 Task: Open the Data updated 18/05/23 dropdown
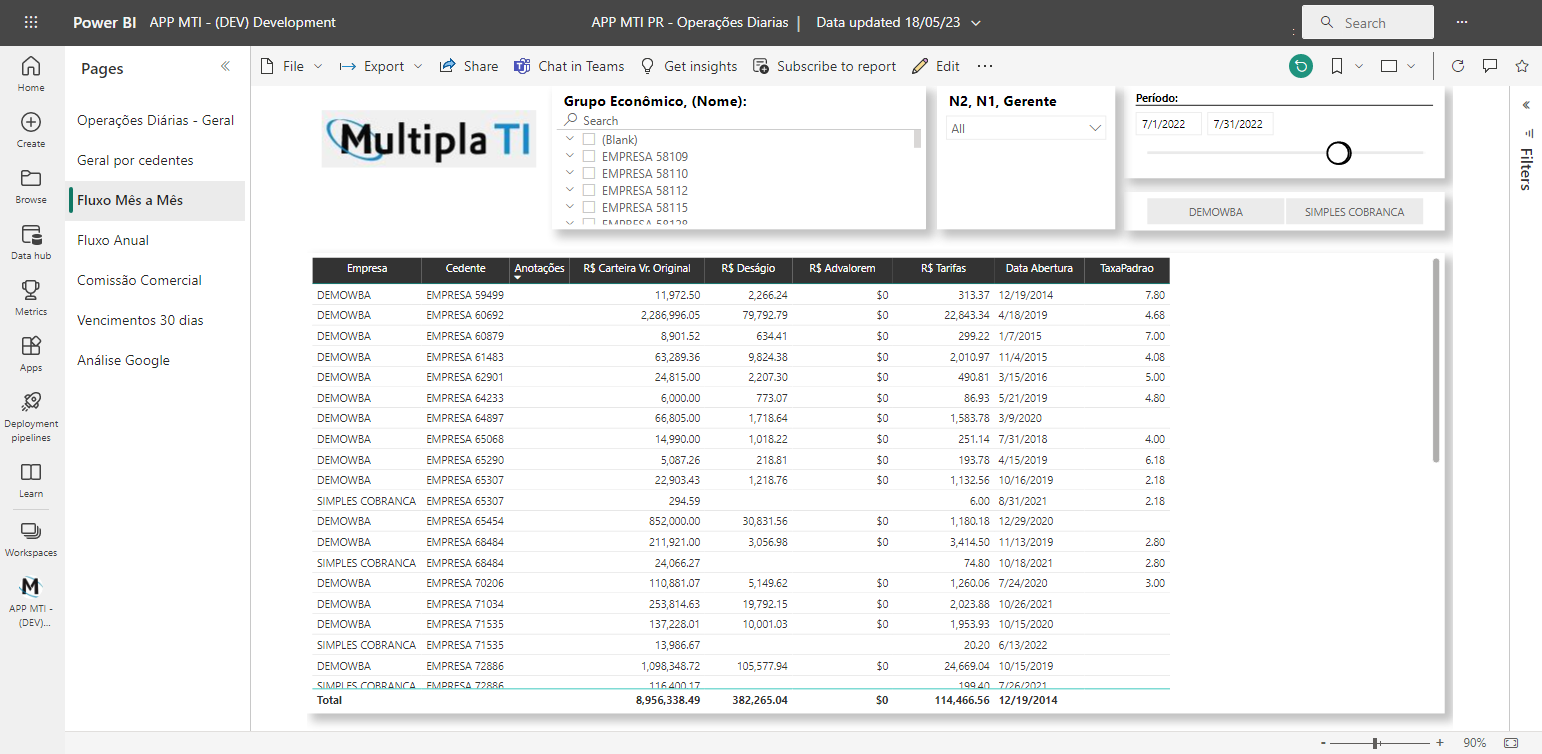[898, 22]
